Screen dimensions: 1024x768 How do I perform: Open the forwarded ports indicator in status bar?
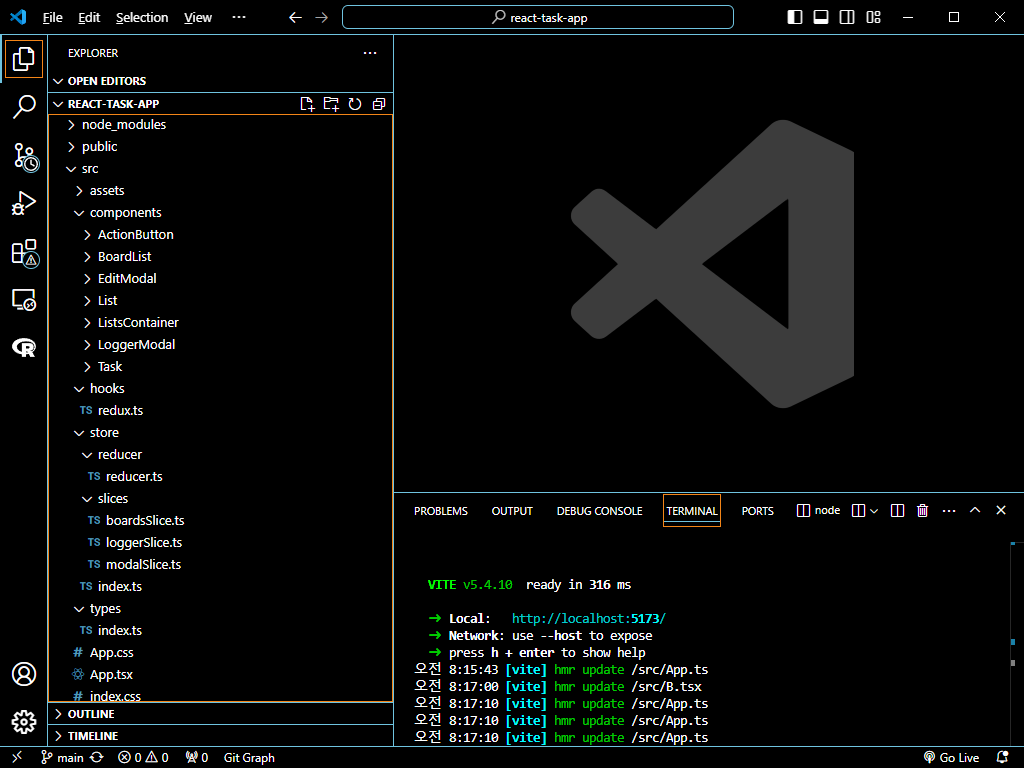tap(197, 758)
